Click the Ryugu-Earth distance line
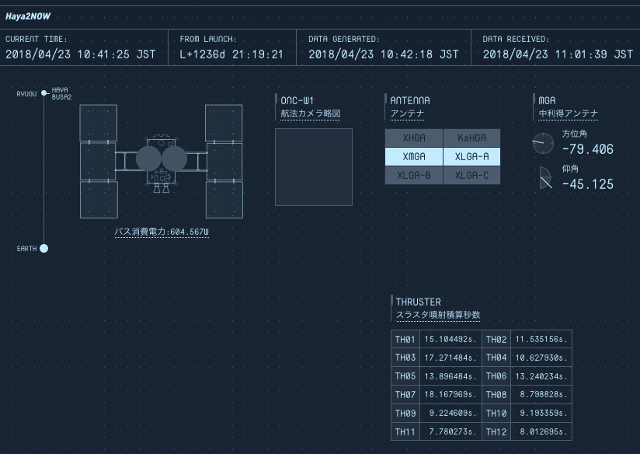This screenshot has height=454, width=640. coord(44,170)
